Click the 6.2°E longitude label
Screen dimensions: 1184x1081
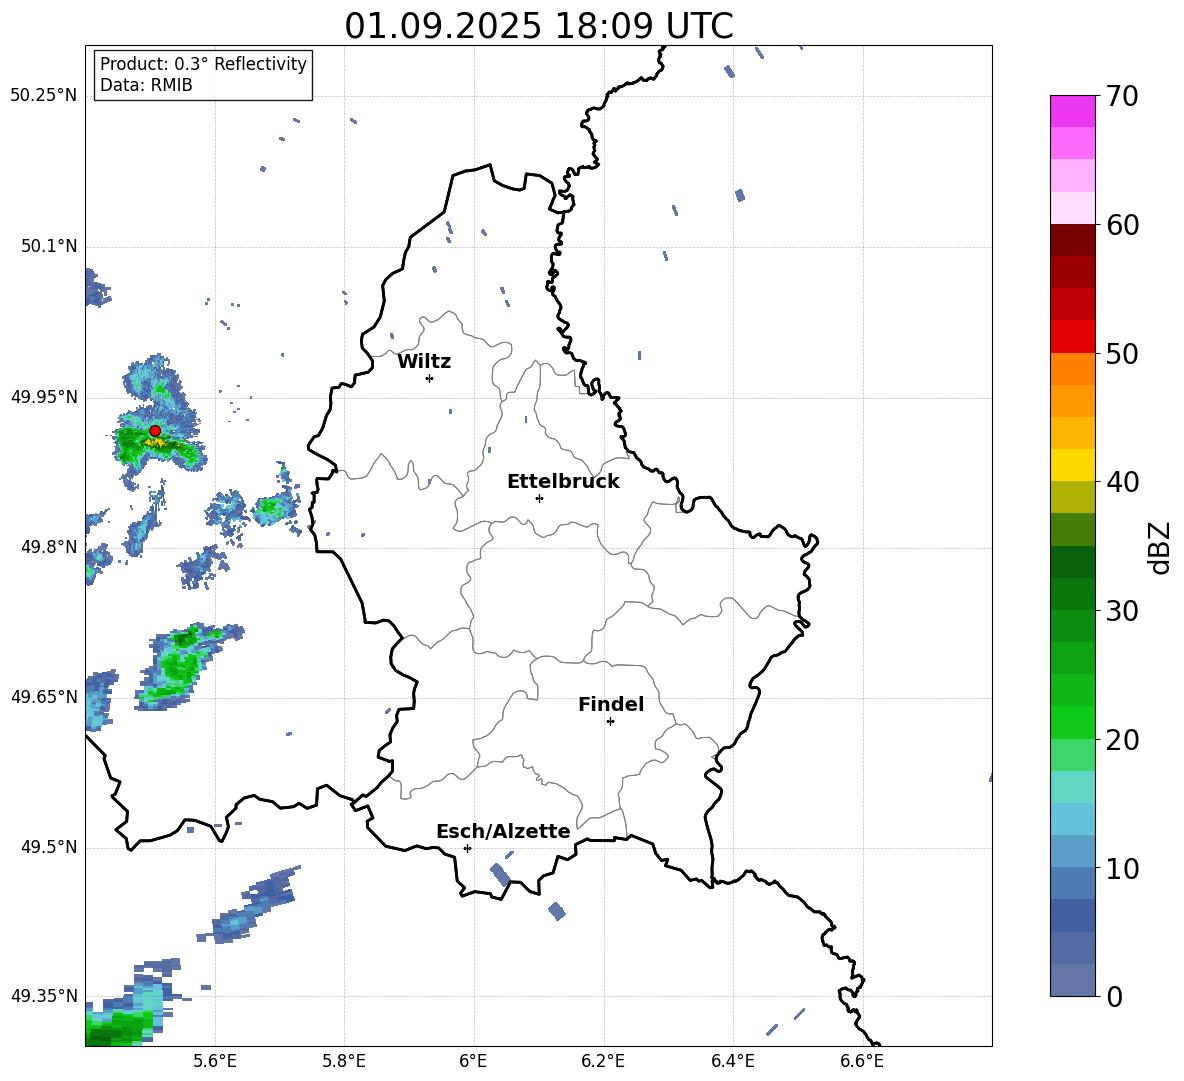[x=603, y=1061]
